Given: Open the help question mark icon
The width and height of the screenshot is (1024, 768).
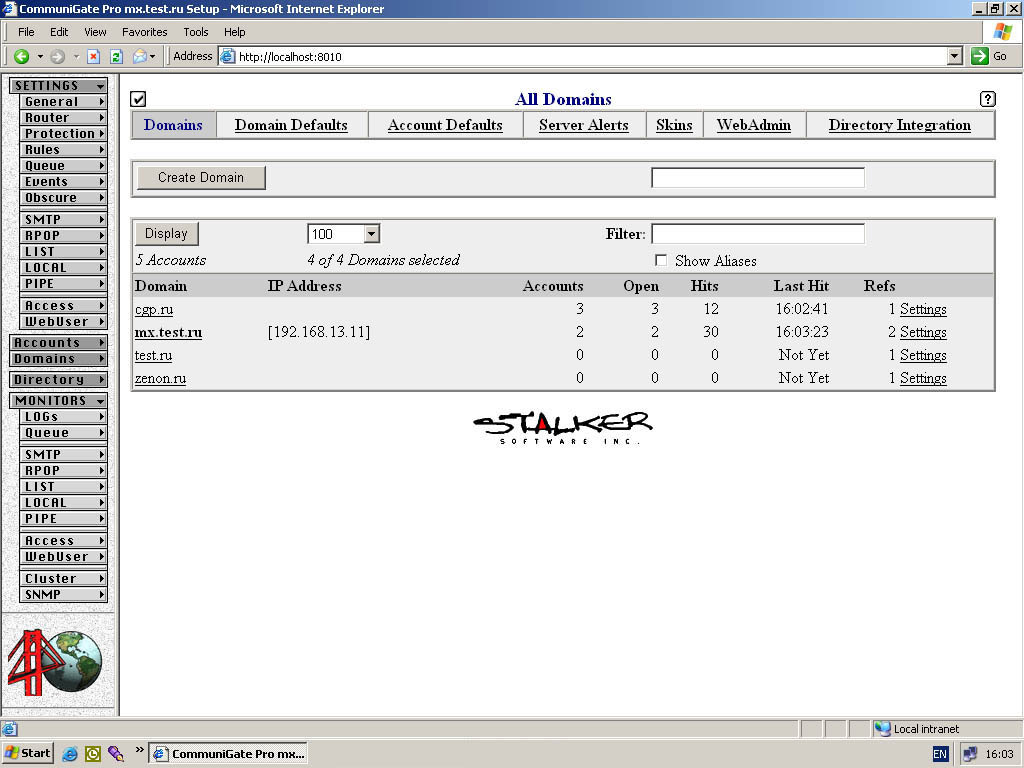Looking at the screenshot, I should point(987,99).
